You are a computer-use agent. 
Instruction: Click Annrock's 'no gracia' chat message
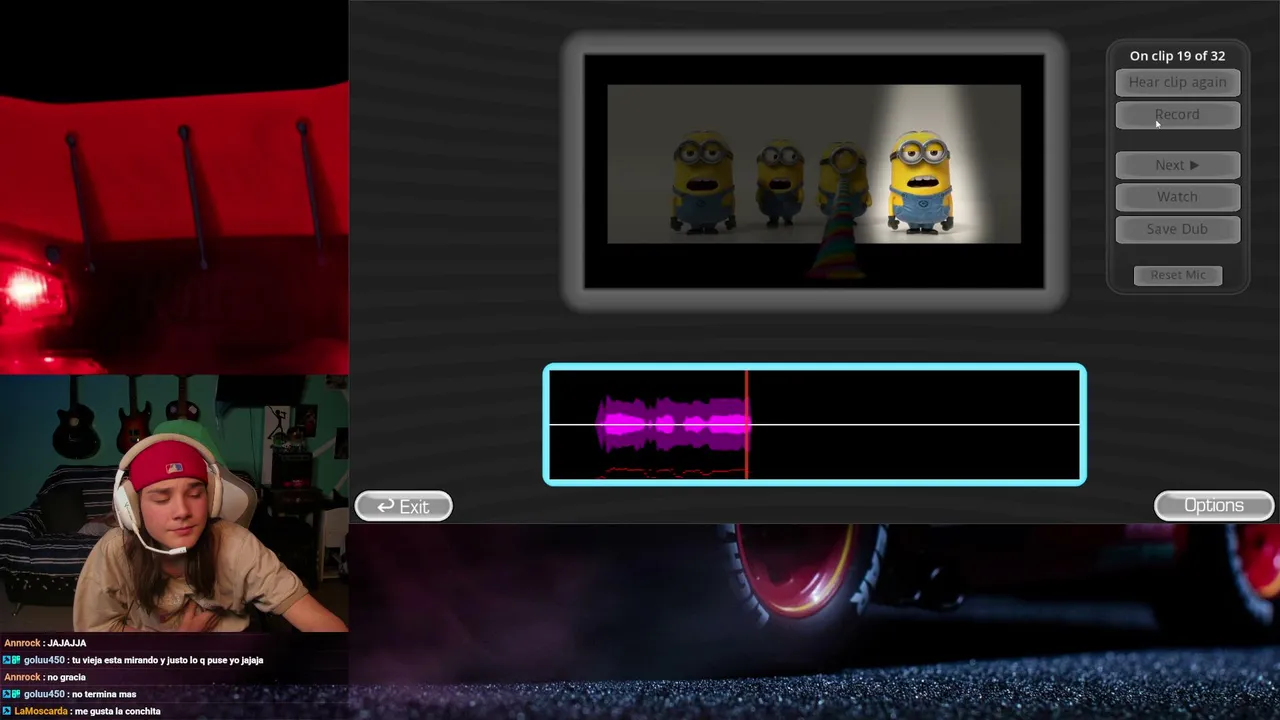[45, 677]
